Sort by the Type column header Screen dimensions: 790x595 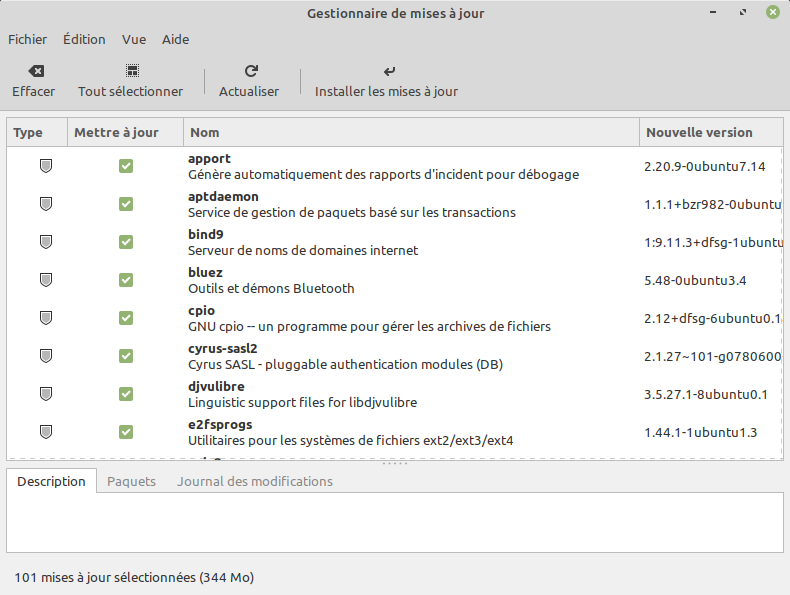(x=29, y=132)
